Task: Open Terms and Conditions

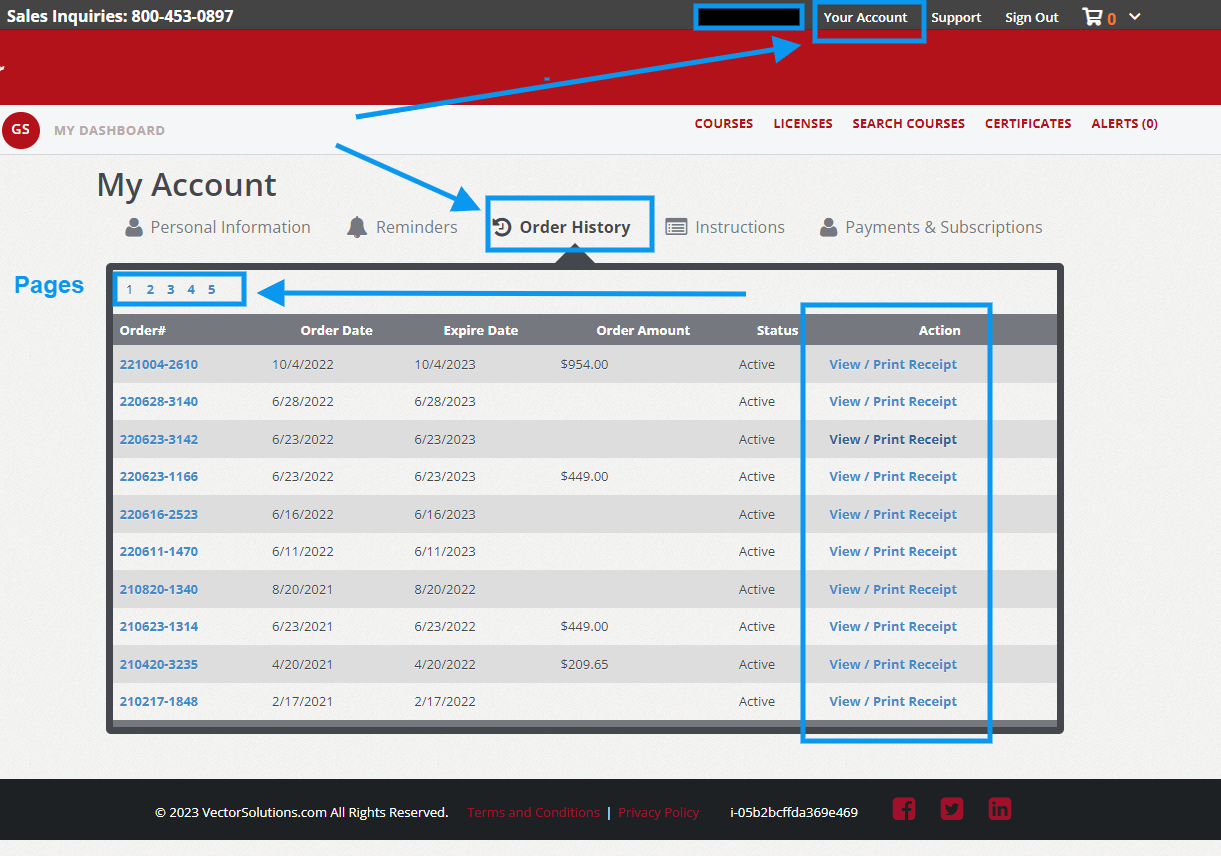Action: pos(533,812)
